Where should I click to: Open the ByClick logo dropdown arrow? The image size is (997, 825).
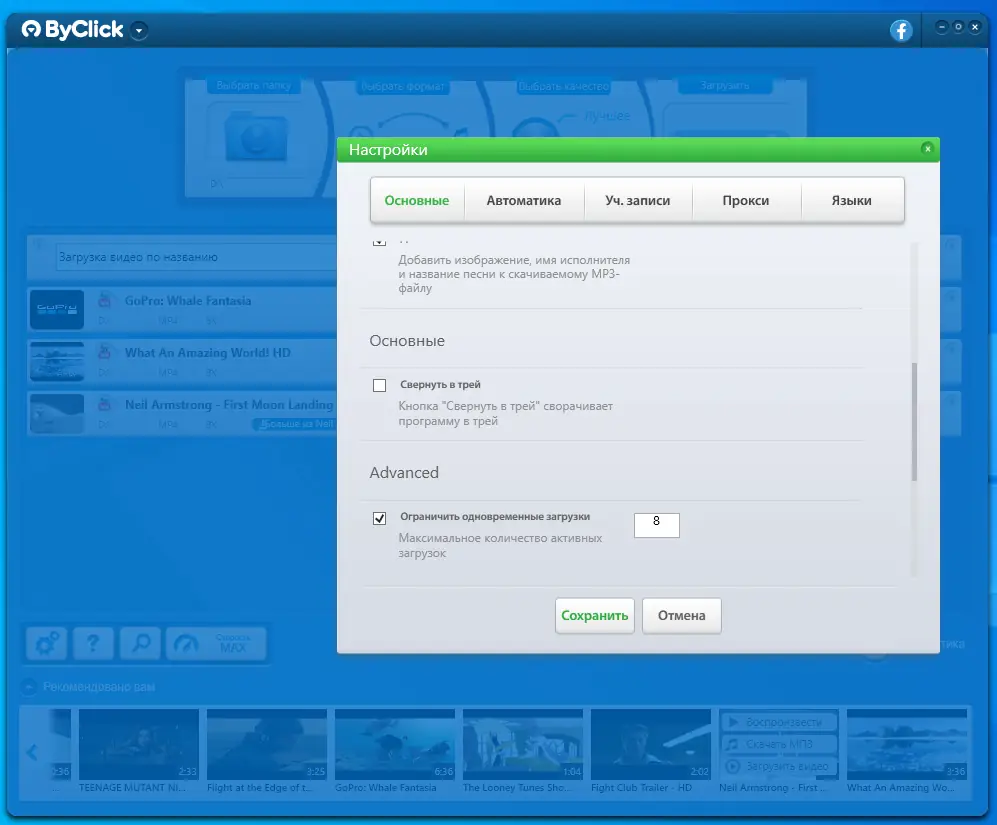click(x=139, y=30)
